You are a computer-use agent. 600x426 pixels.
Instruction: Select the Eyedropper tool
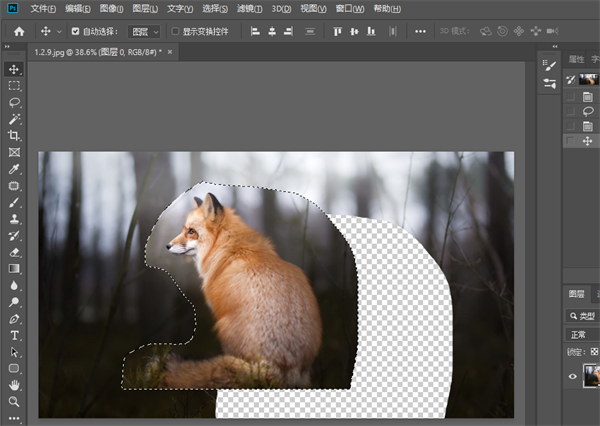point(14,169)
